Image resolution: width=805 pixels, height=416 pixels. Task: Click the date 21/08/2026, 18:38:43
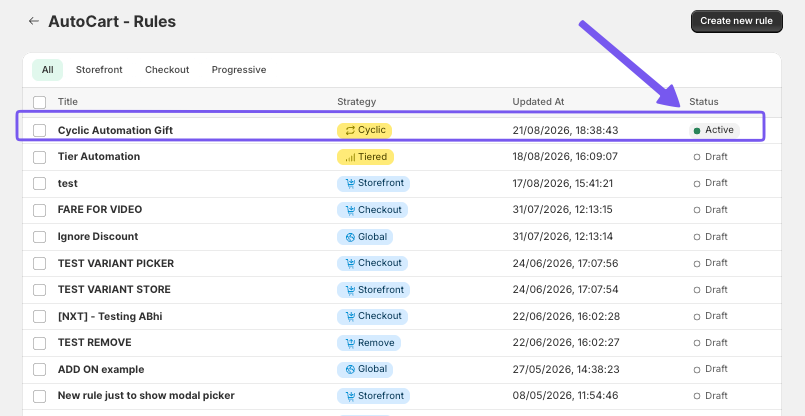point(565,130)
